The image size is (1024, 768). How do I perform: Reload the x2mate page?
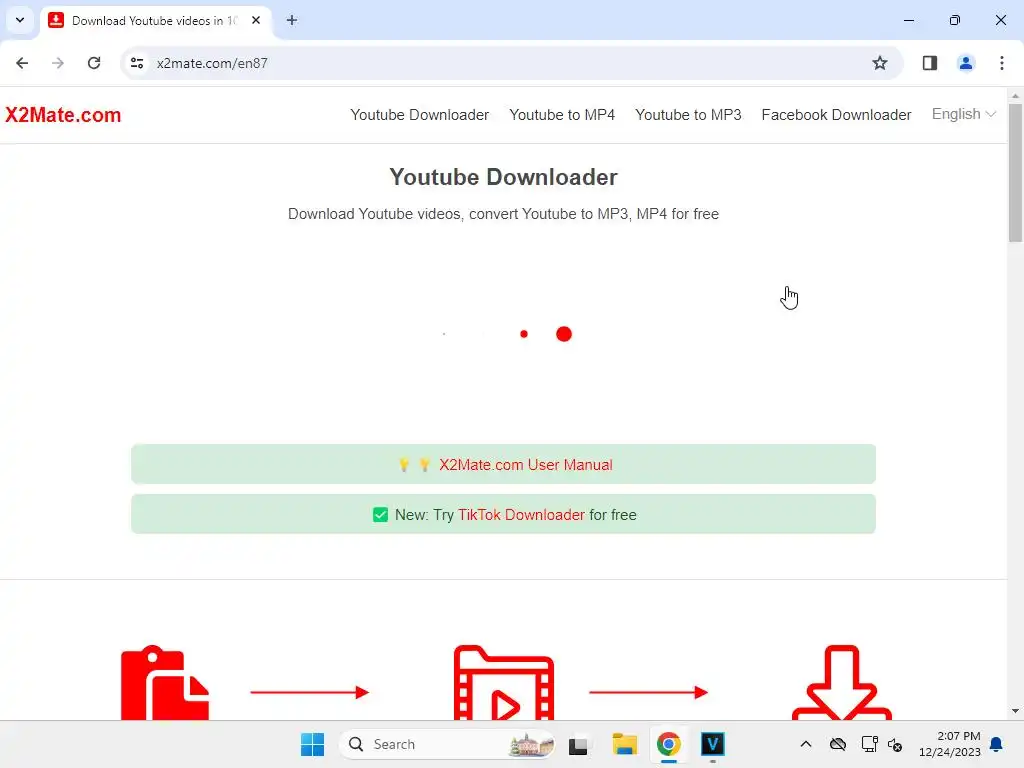tap(94, 63)
